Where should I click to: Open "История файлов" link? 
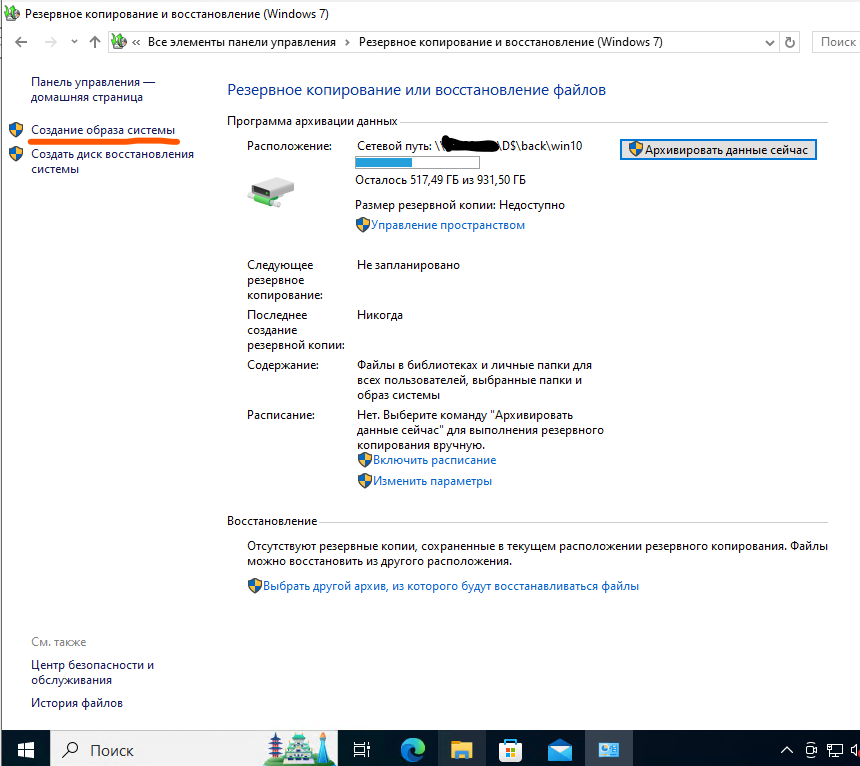pyautogui.click(x=77, y=703)
